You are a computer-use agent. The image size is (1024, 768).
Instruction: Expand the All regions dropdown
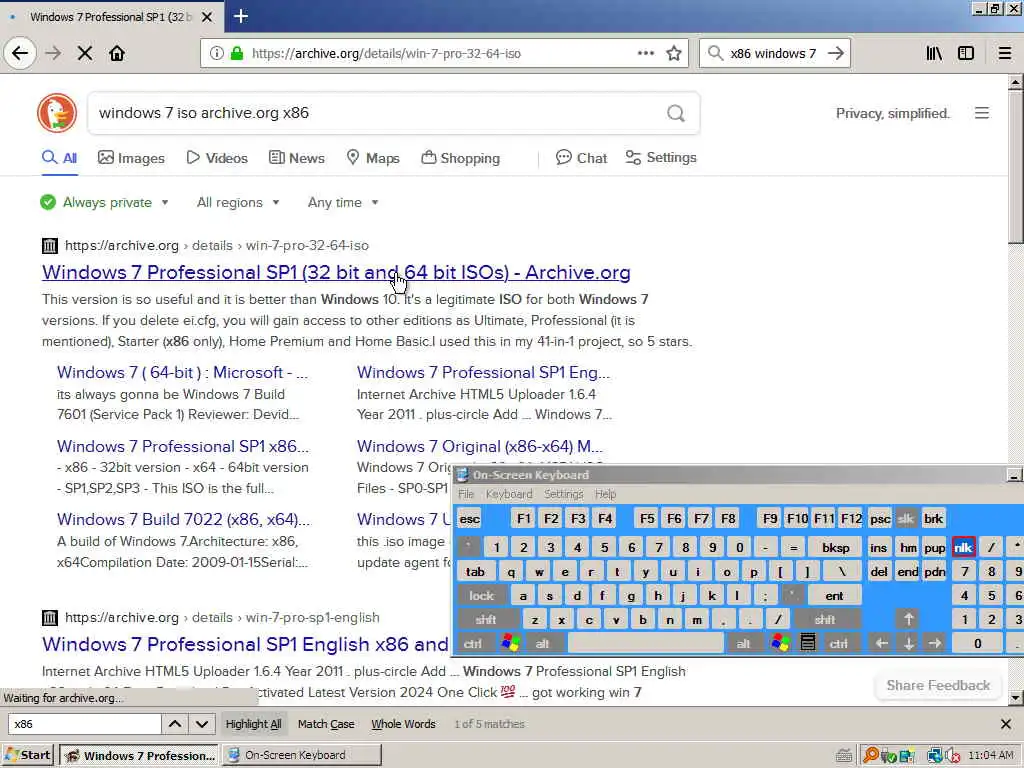click(x=238, y=202)
